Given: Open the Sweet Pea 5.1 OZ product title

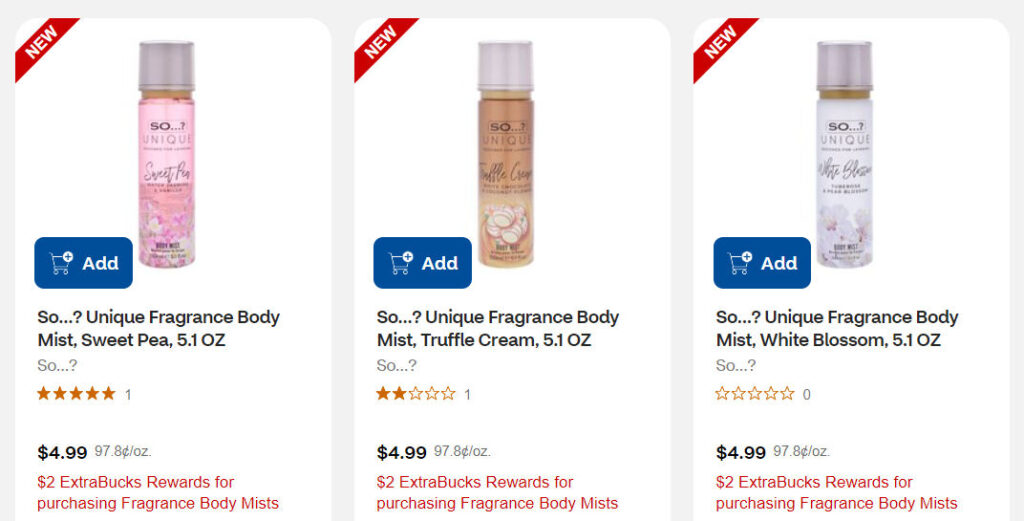Looking at the screenshot, I should point(158,329).
